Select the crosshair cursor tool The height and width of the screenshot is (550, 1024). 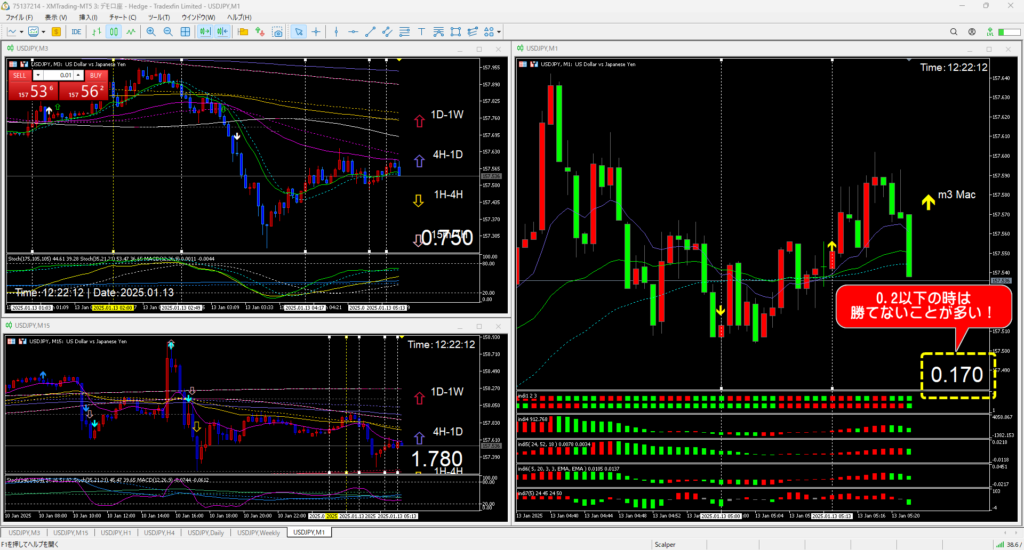(316, 32)
